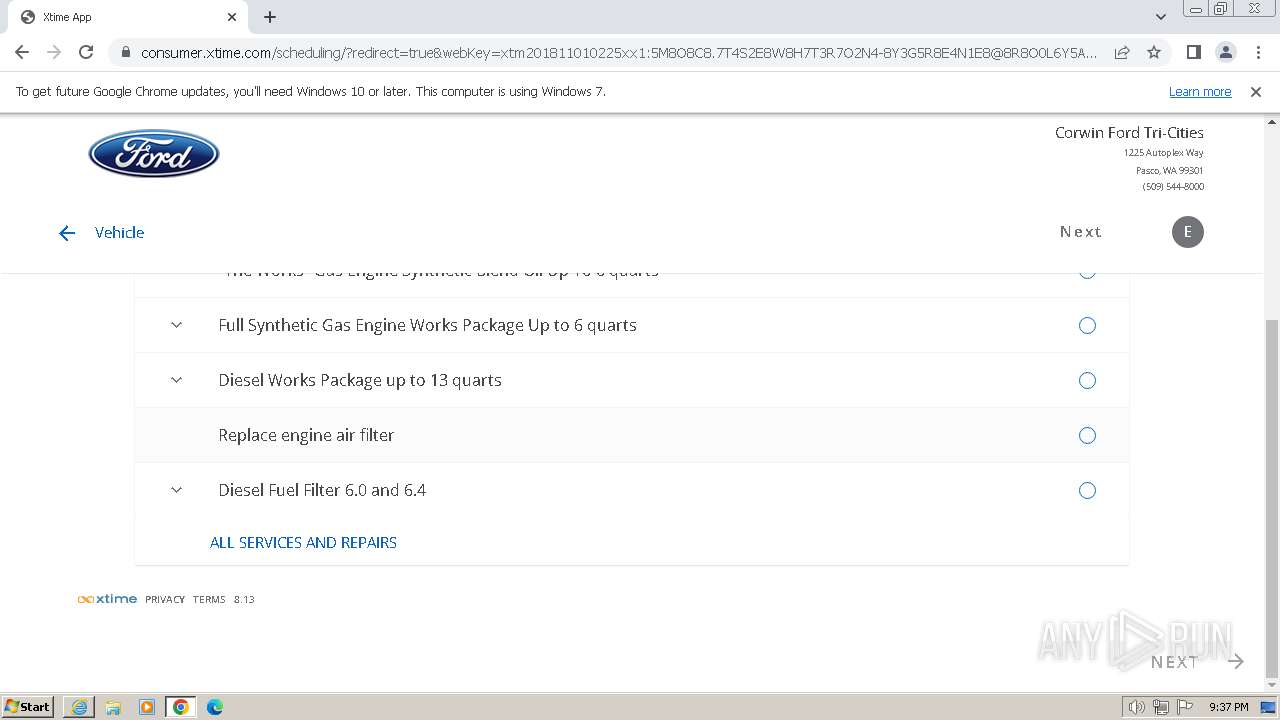
Task: Open the file explorer on the taskbar
Action: click(x=113, y=707)
